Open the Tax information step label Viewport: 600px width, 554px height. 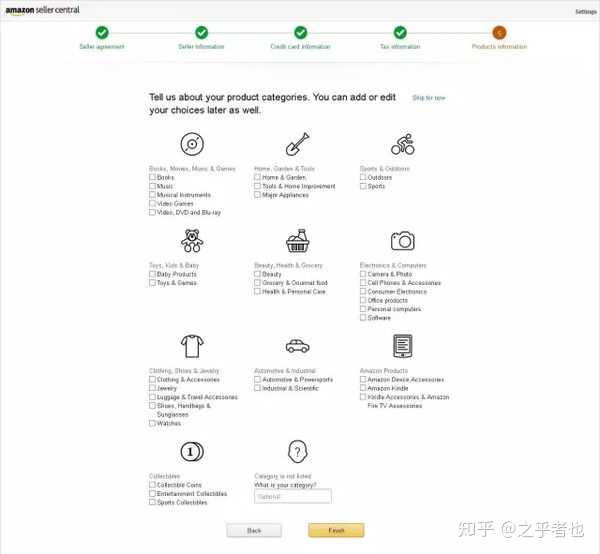[x=400, y=47]
